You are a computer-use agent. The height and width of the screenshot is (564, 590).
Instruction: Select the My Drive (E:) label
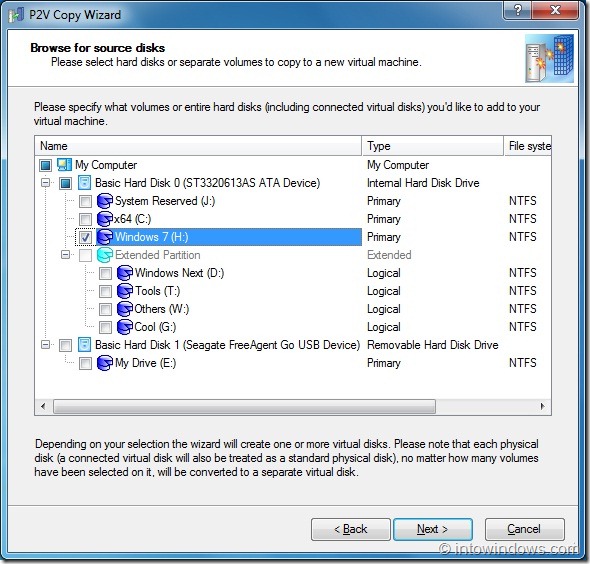[146, 363]
